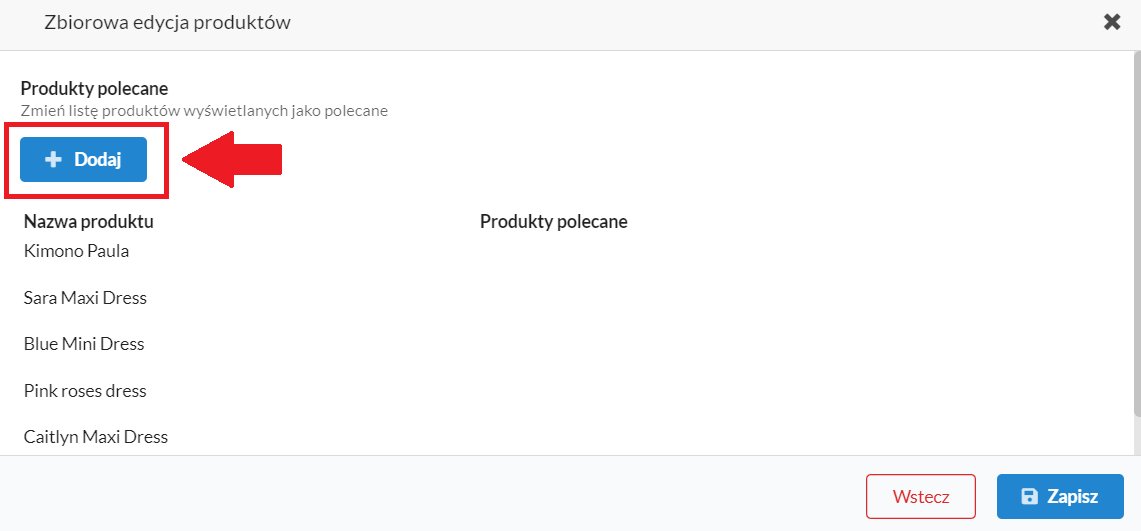
Task: Click the floppy disk icon on Zapisz
Action: click(1030, 497)
